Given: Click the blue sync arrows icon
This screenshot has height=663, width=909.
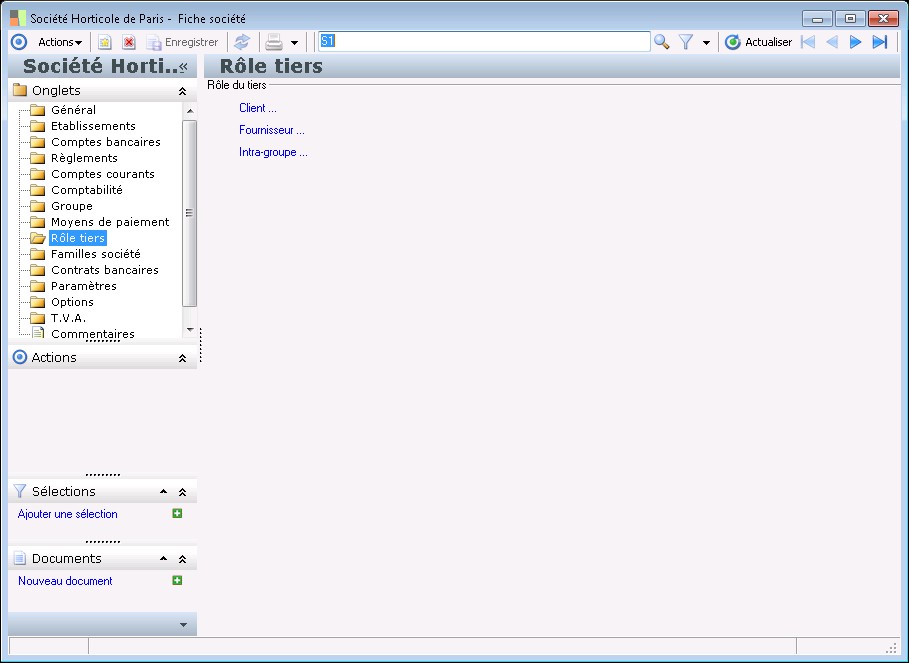Looking at the screenshot, I should pyautogui.click(x=242, y=42).
